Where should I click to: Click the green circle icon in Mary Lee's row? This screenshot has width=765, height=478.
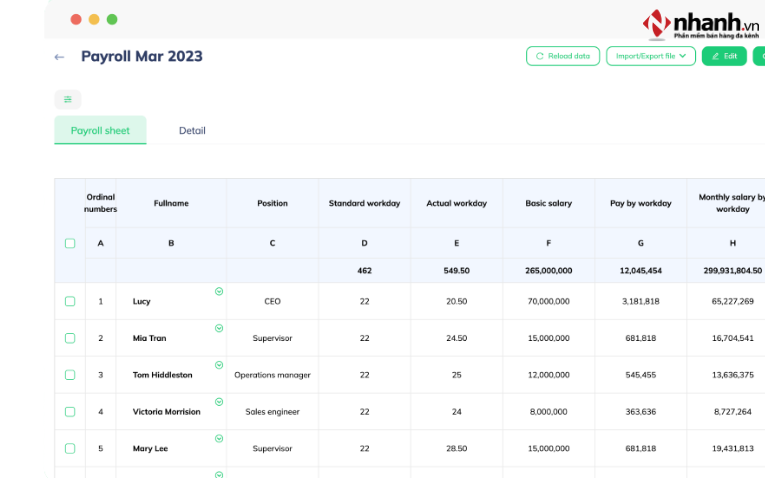click(219, 438)
